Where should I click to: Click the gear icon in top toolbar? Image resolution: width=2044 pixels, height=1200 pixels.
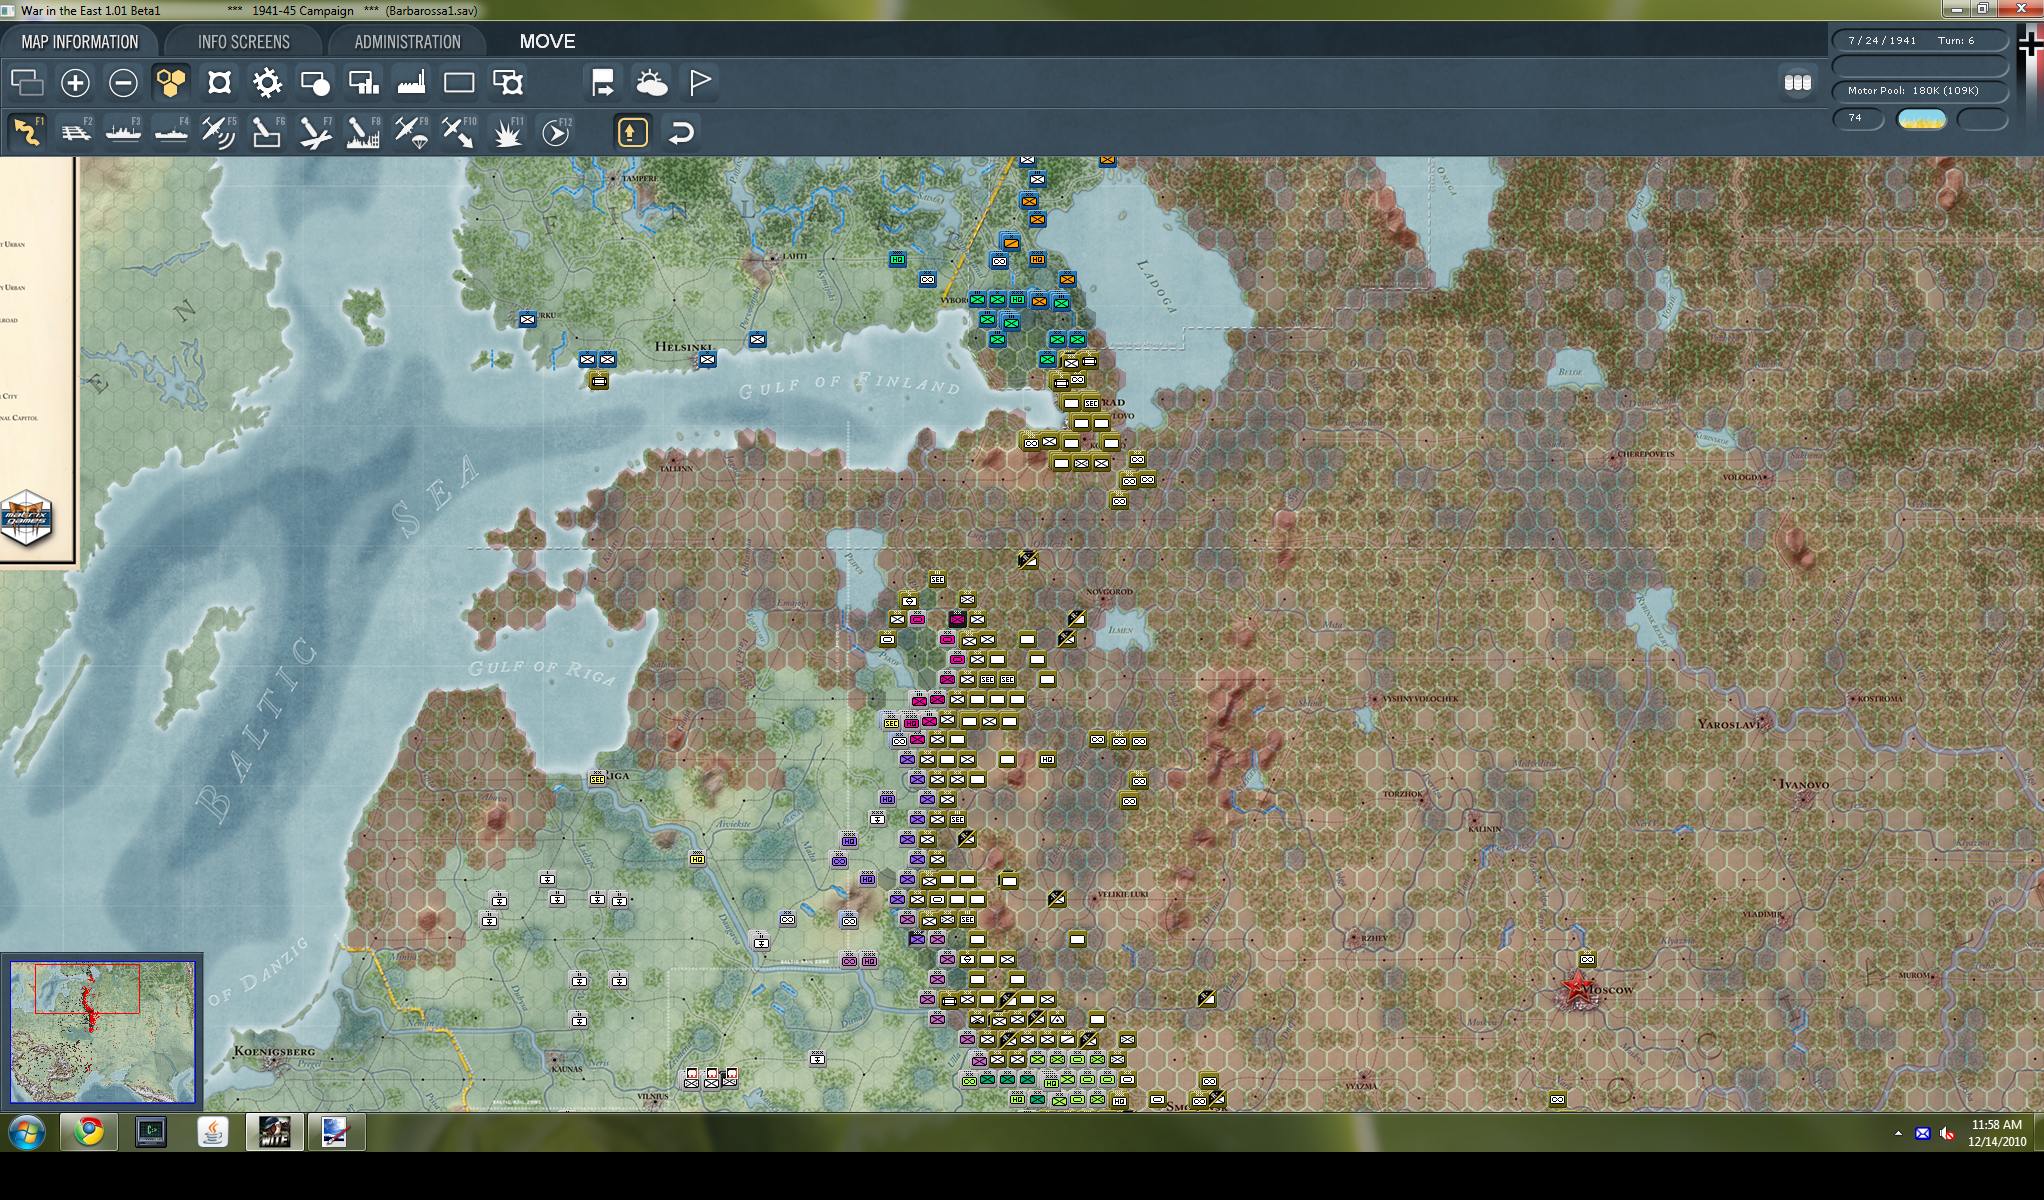267,82
